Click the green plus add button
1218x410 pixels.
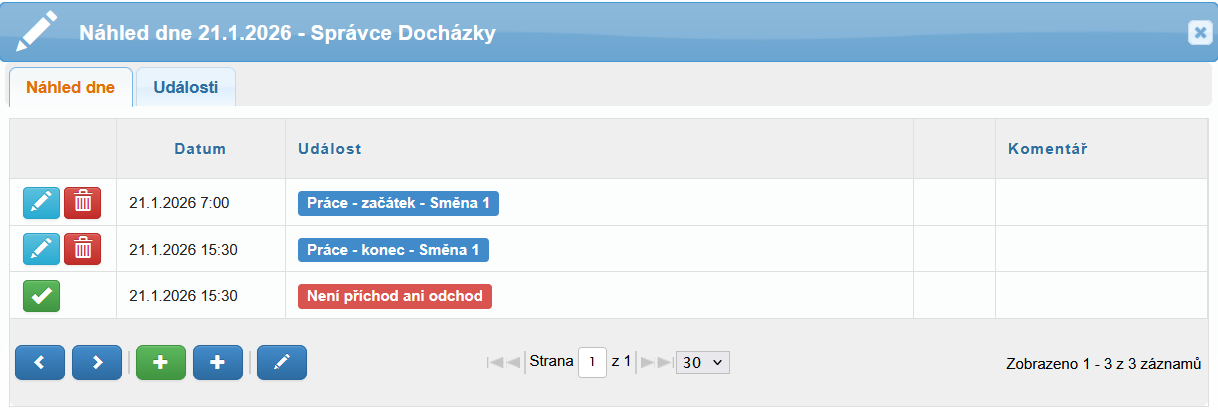161,363
